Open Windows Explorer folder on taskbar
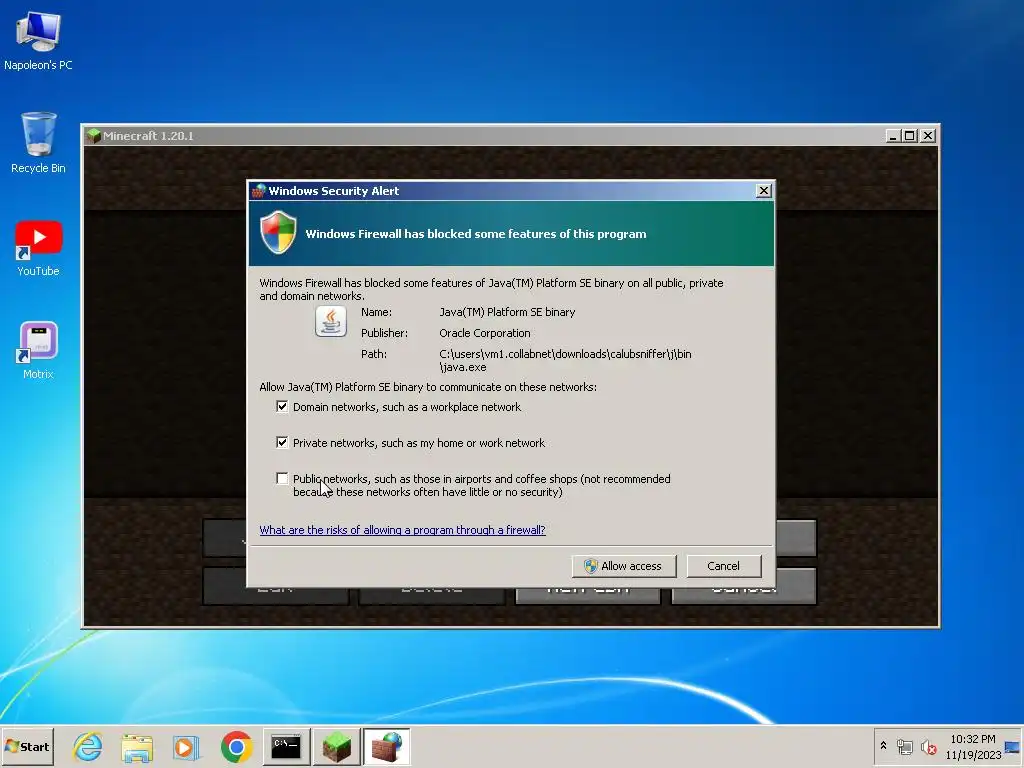The height and width of the screenshot is (768, 1024). pyautogui.click(x=137, y=746)
